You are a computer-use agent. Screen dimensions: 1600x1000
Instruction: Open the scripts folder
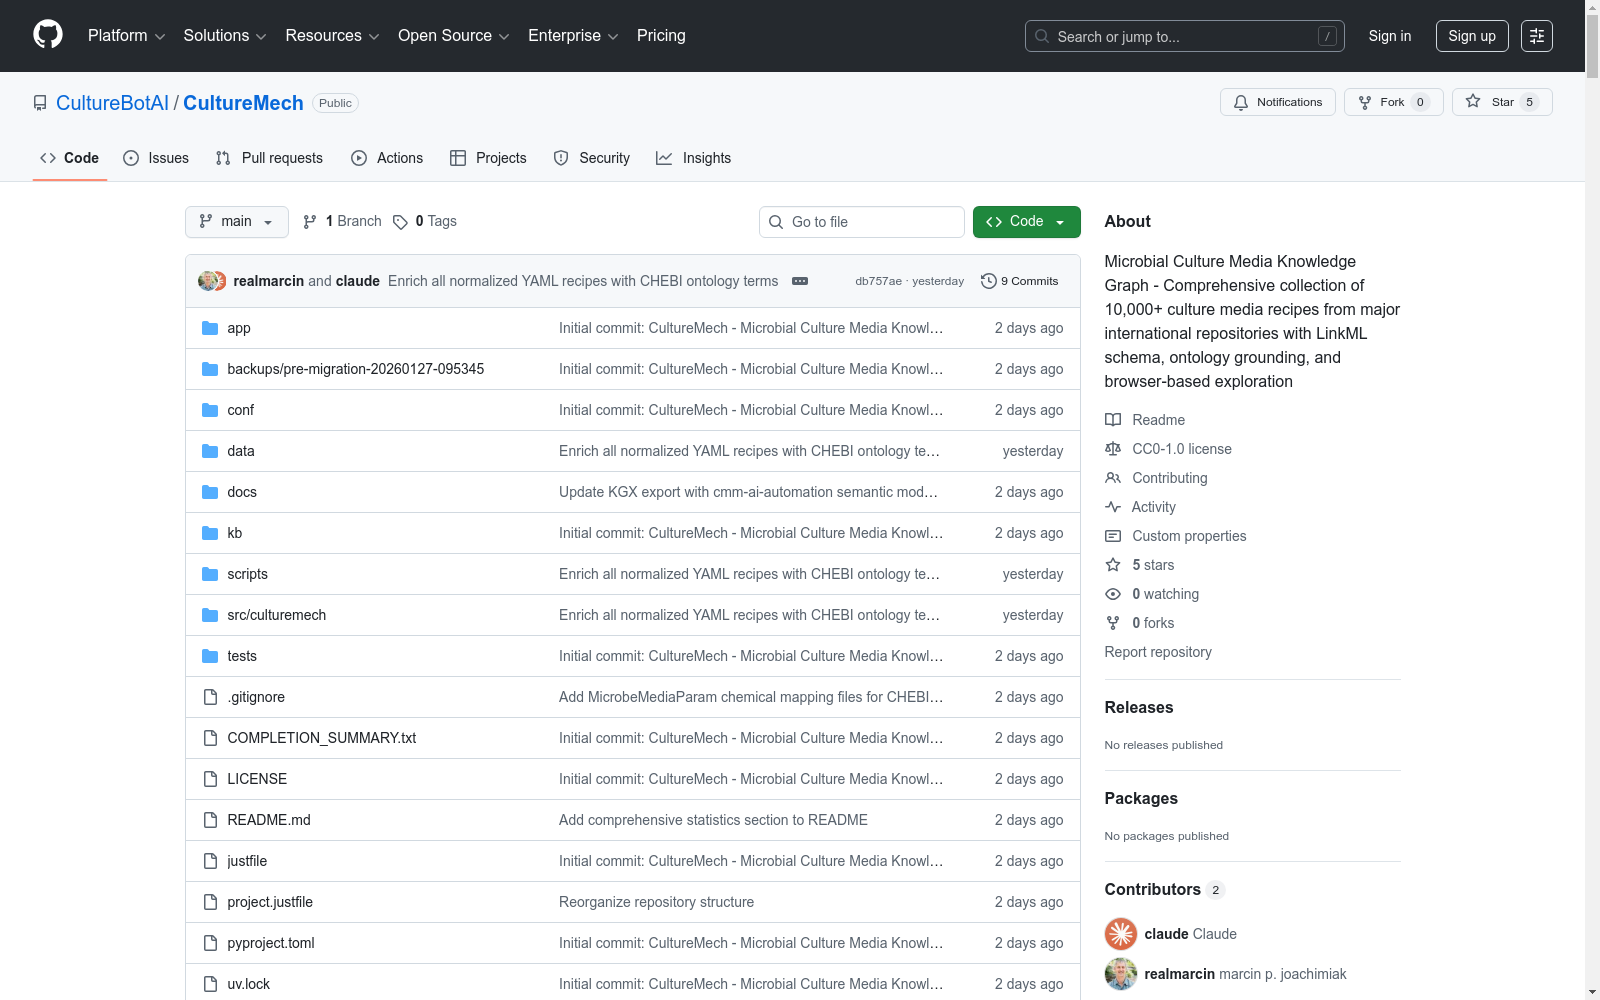tap(248, 574)
